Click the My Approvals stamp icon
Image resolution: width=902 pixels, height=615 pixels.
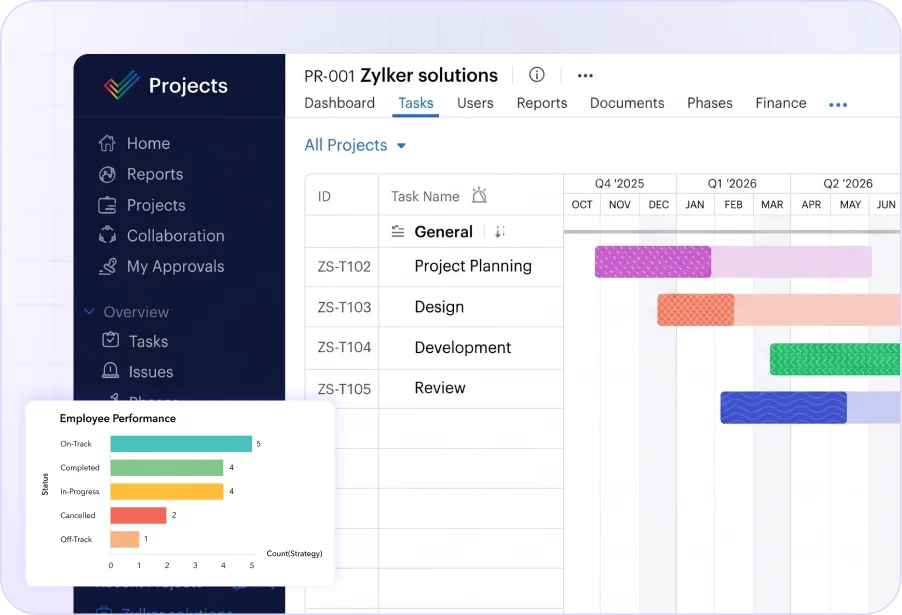[108, 266]
